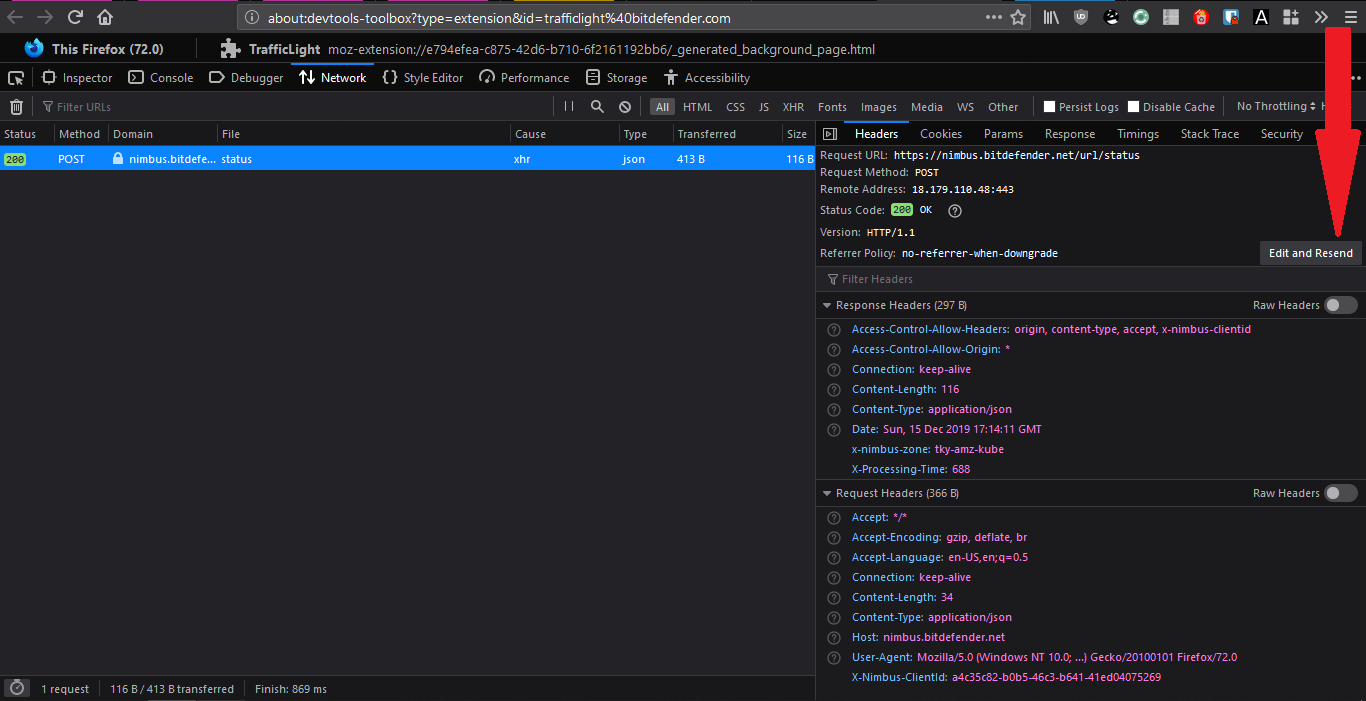Pause network recording with the pause icon
1366x701 pixels.
tap(569, 107)
